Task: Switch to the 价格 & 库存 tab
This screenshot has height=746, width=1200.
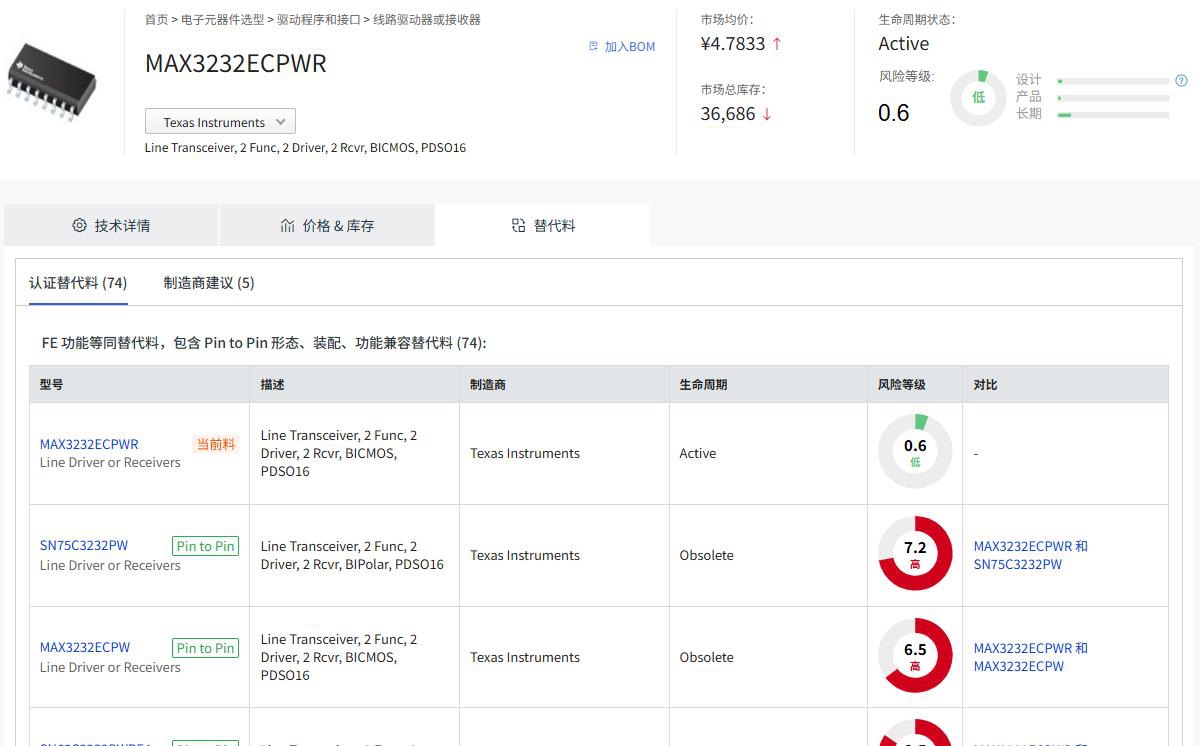Action: pyautogui.click(x=327, y=225)
